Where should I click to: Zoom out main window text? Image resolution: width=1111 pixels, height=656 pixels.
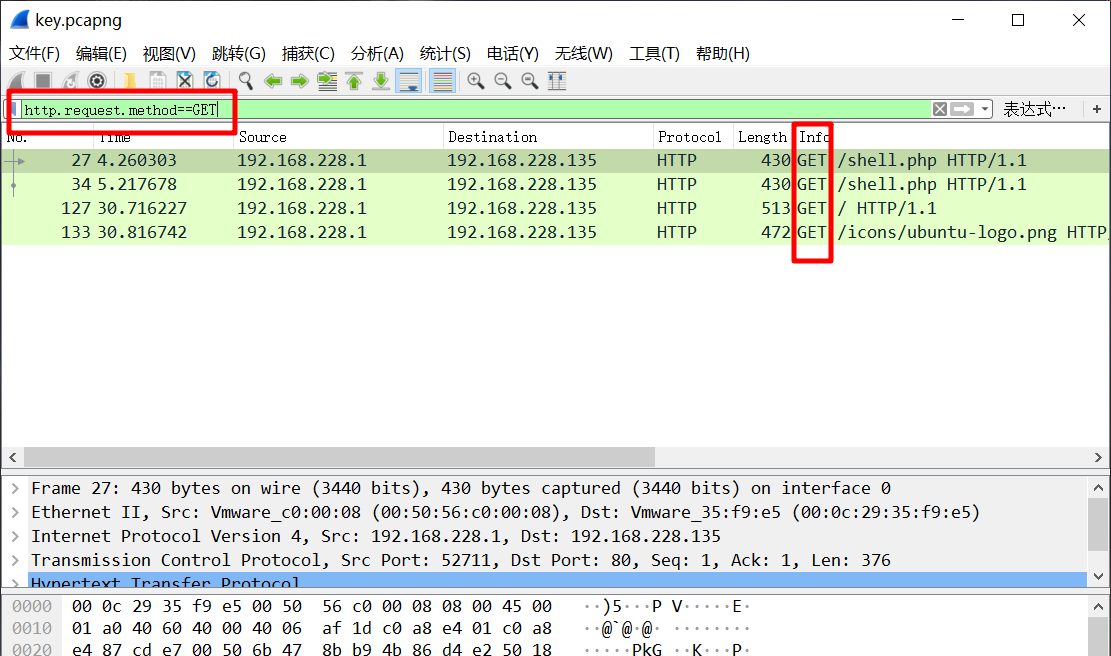(x=502, y=81)
